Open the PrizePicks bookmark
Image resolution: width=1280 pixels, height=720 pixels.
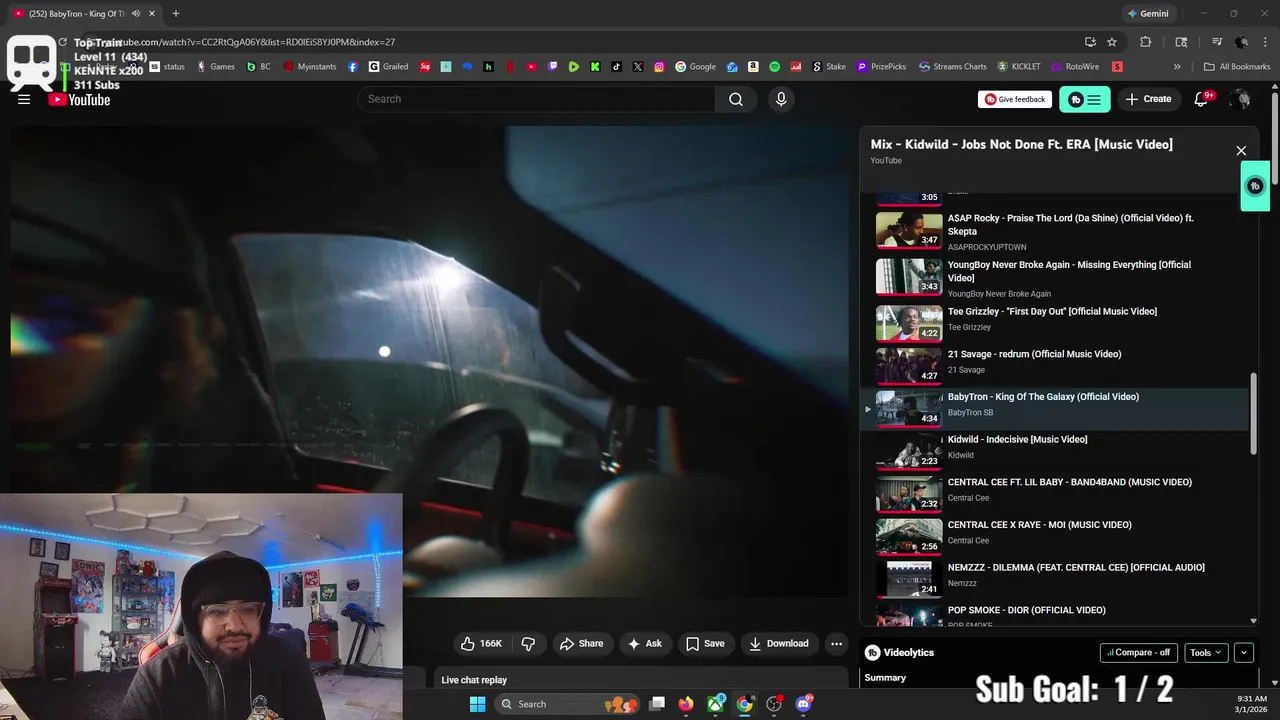[x=880, y=67]
